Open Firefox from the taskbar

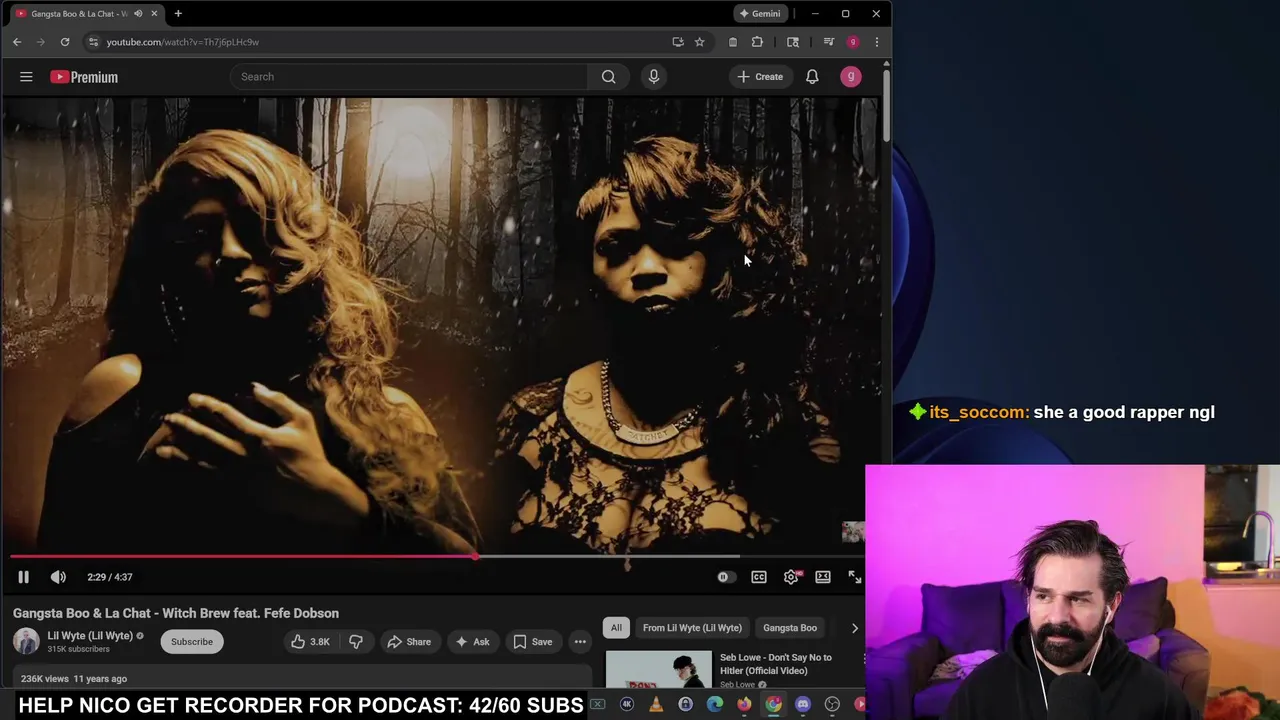click(744, 705)
